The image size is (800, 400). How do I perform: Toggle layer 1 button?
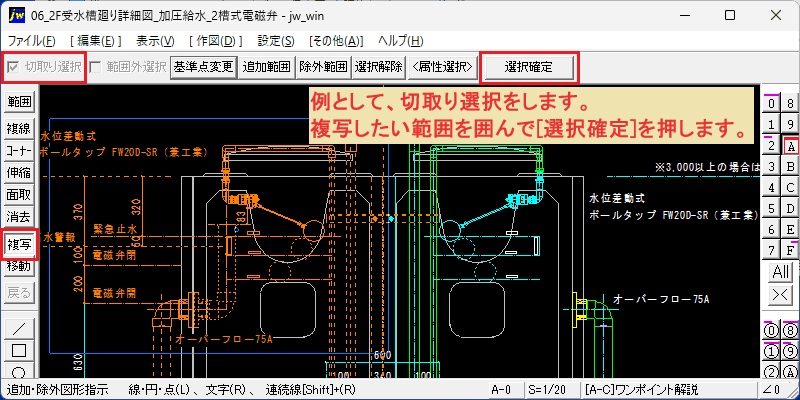771,125
